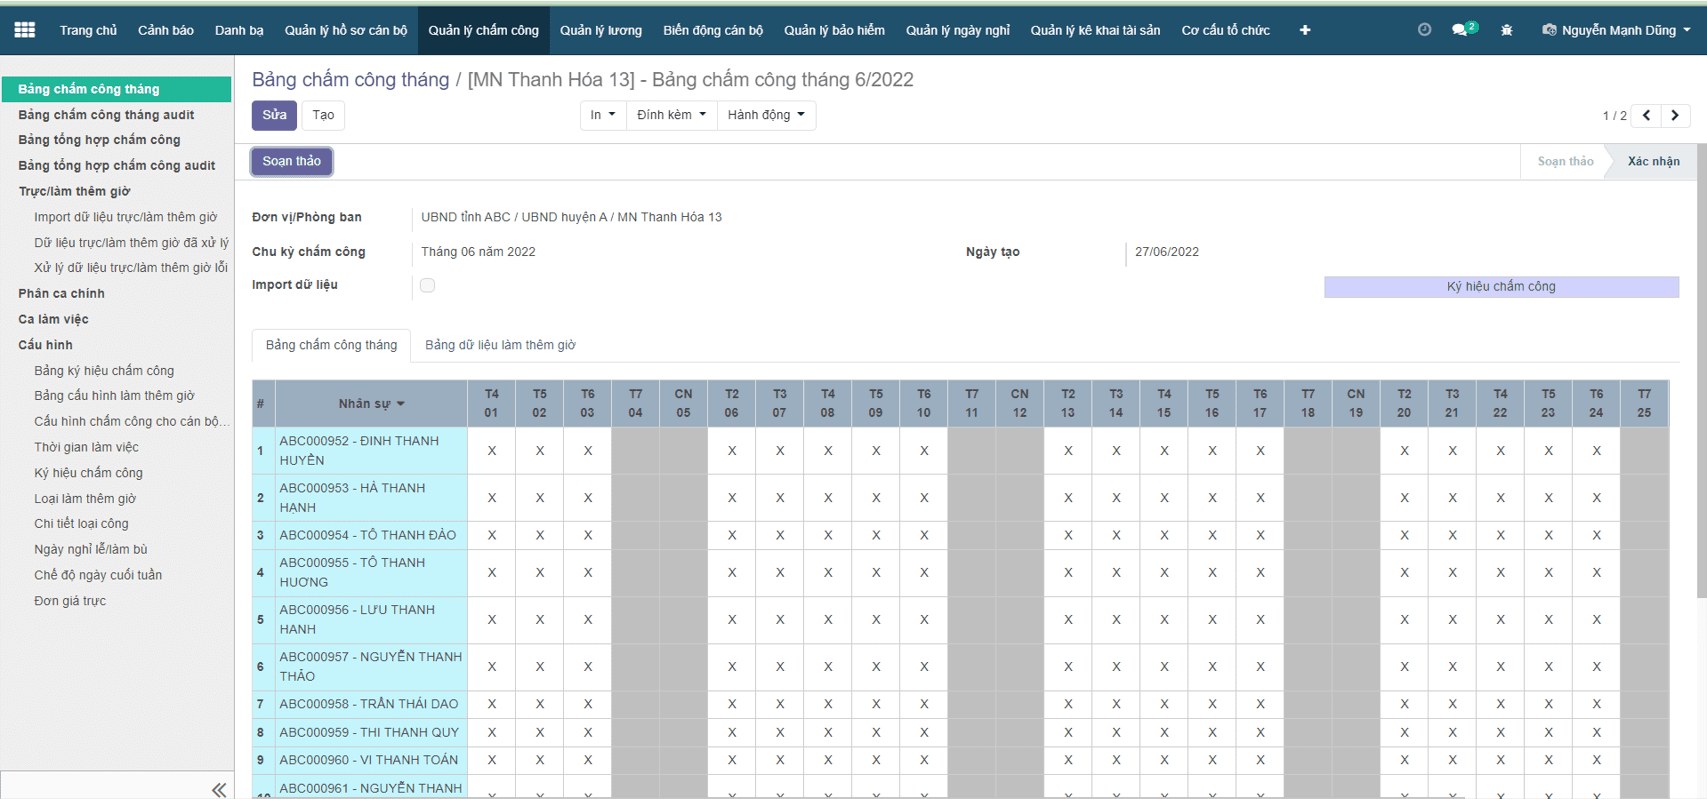Click the plus icon in top navbar
The image size is (1707, 799).
tap(1305, 30)
